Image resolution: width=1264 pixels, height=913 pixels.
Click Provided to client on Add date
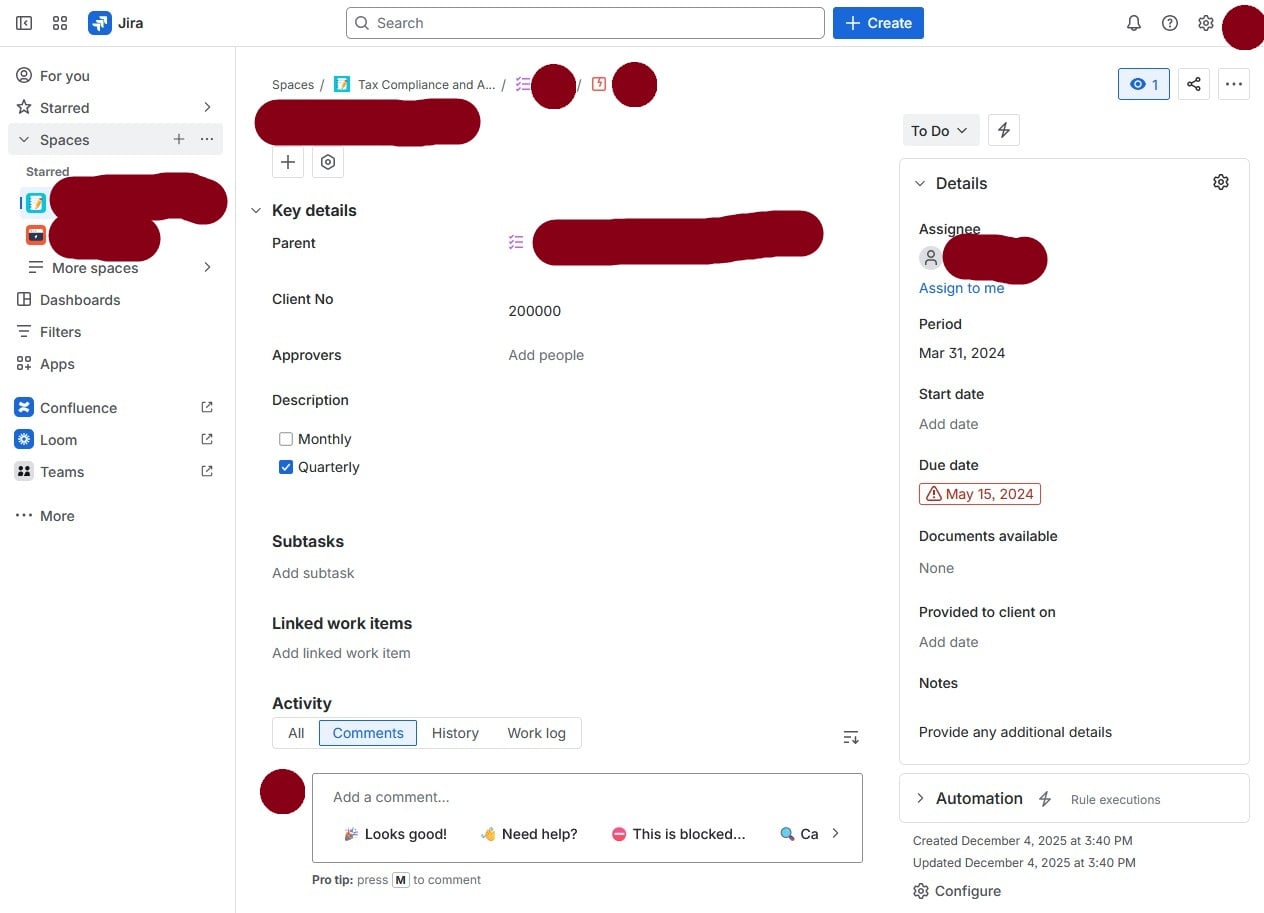pos(948,642)
